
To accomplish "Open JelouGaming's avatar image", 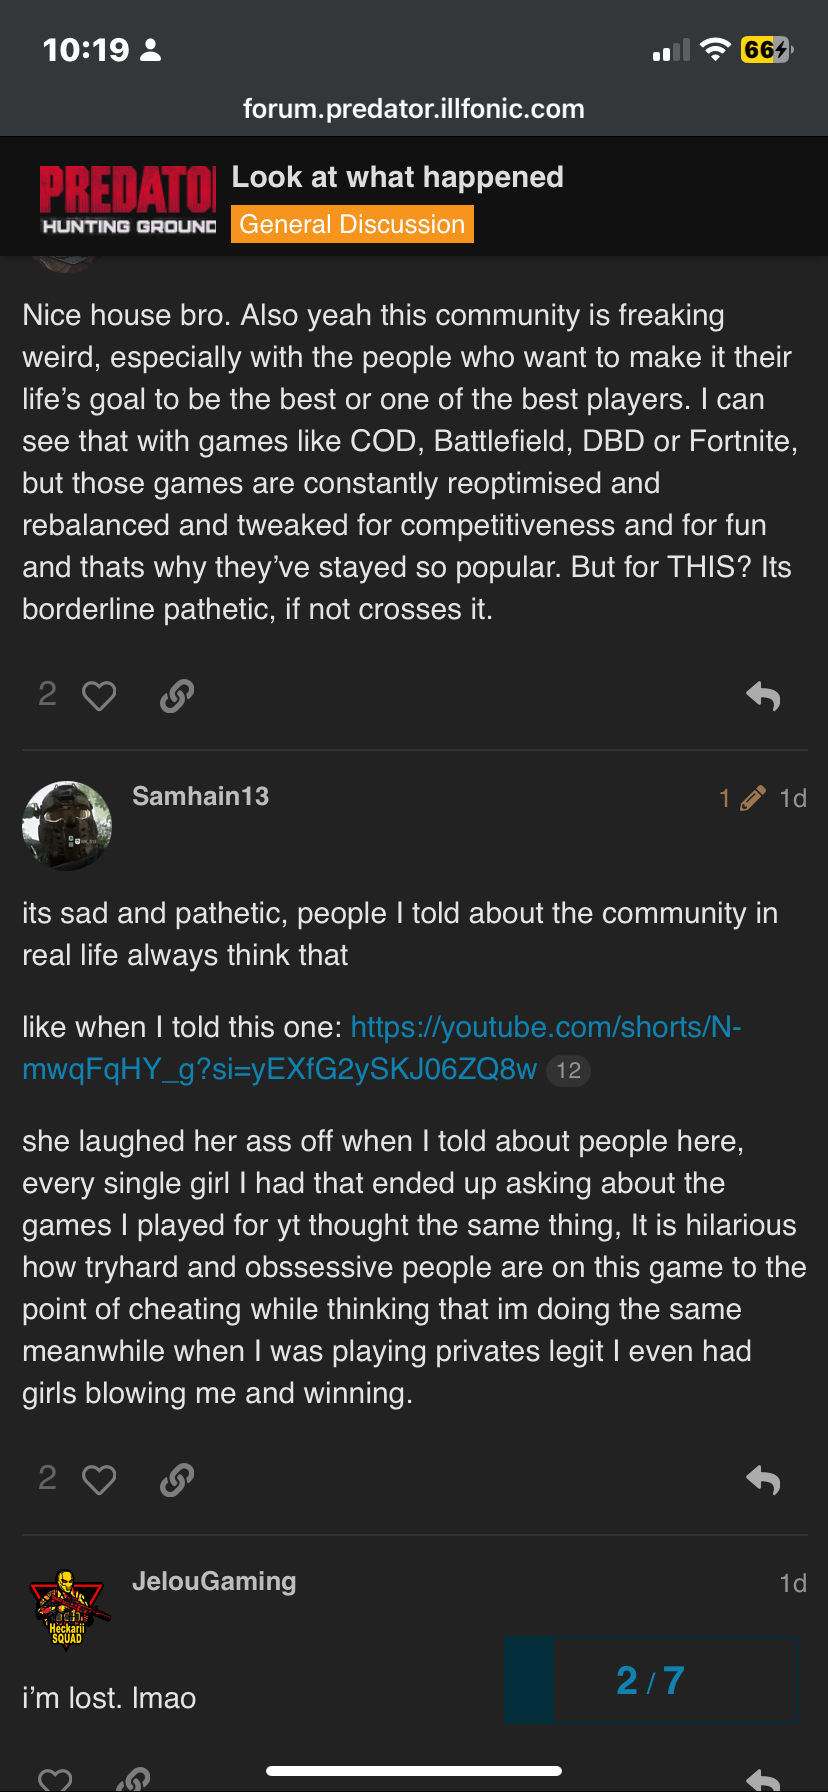I will [x=67, y=1609].
